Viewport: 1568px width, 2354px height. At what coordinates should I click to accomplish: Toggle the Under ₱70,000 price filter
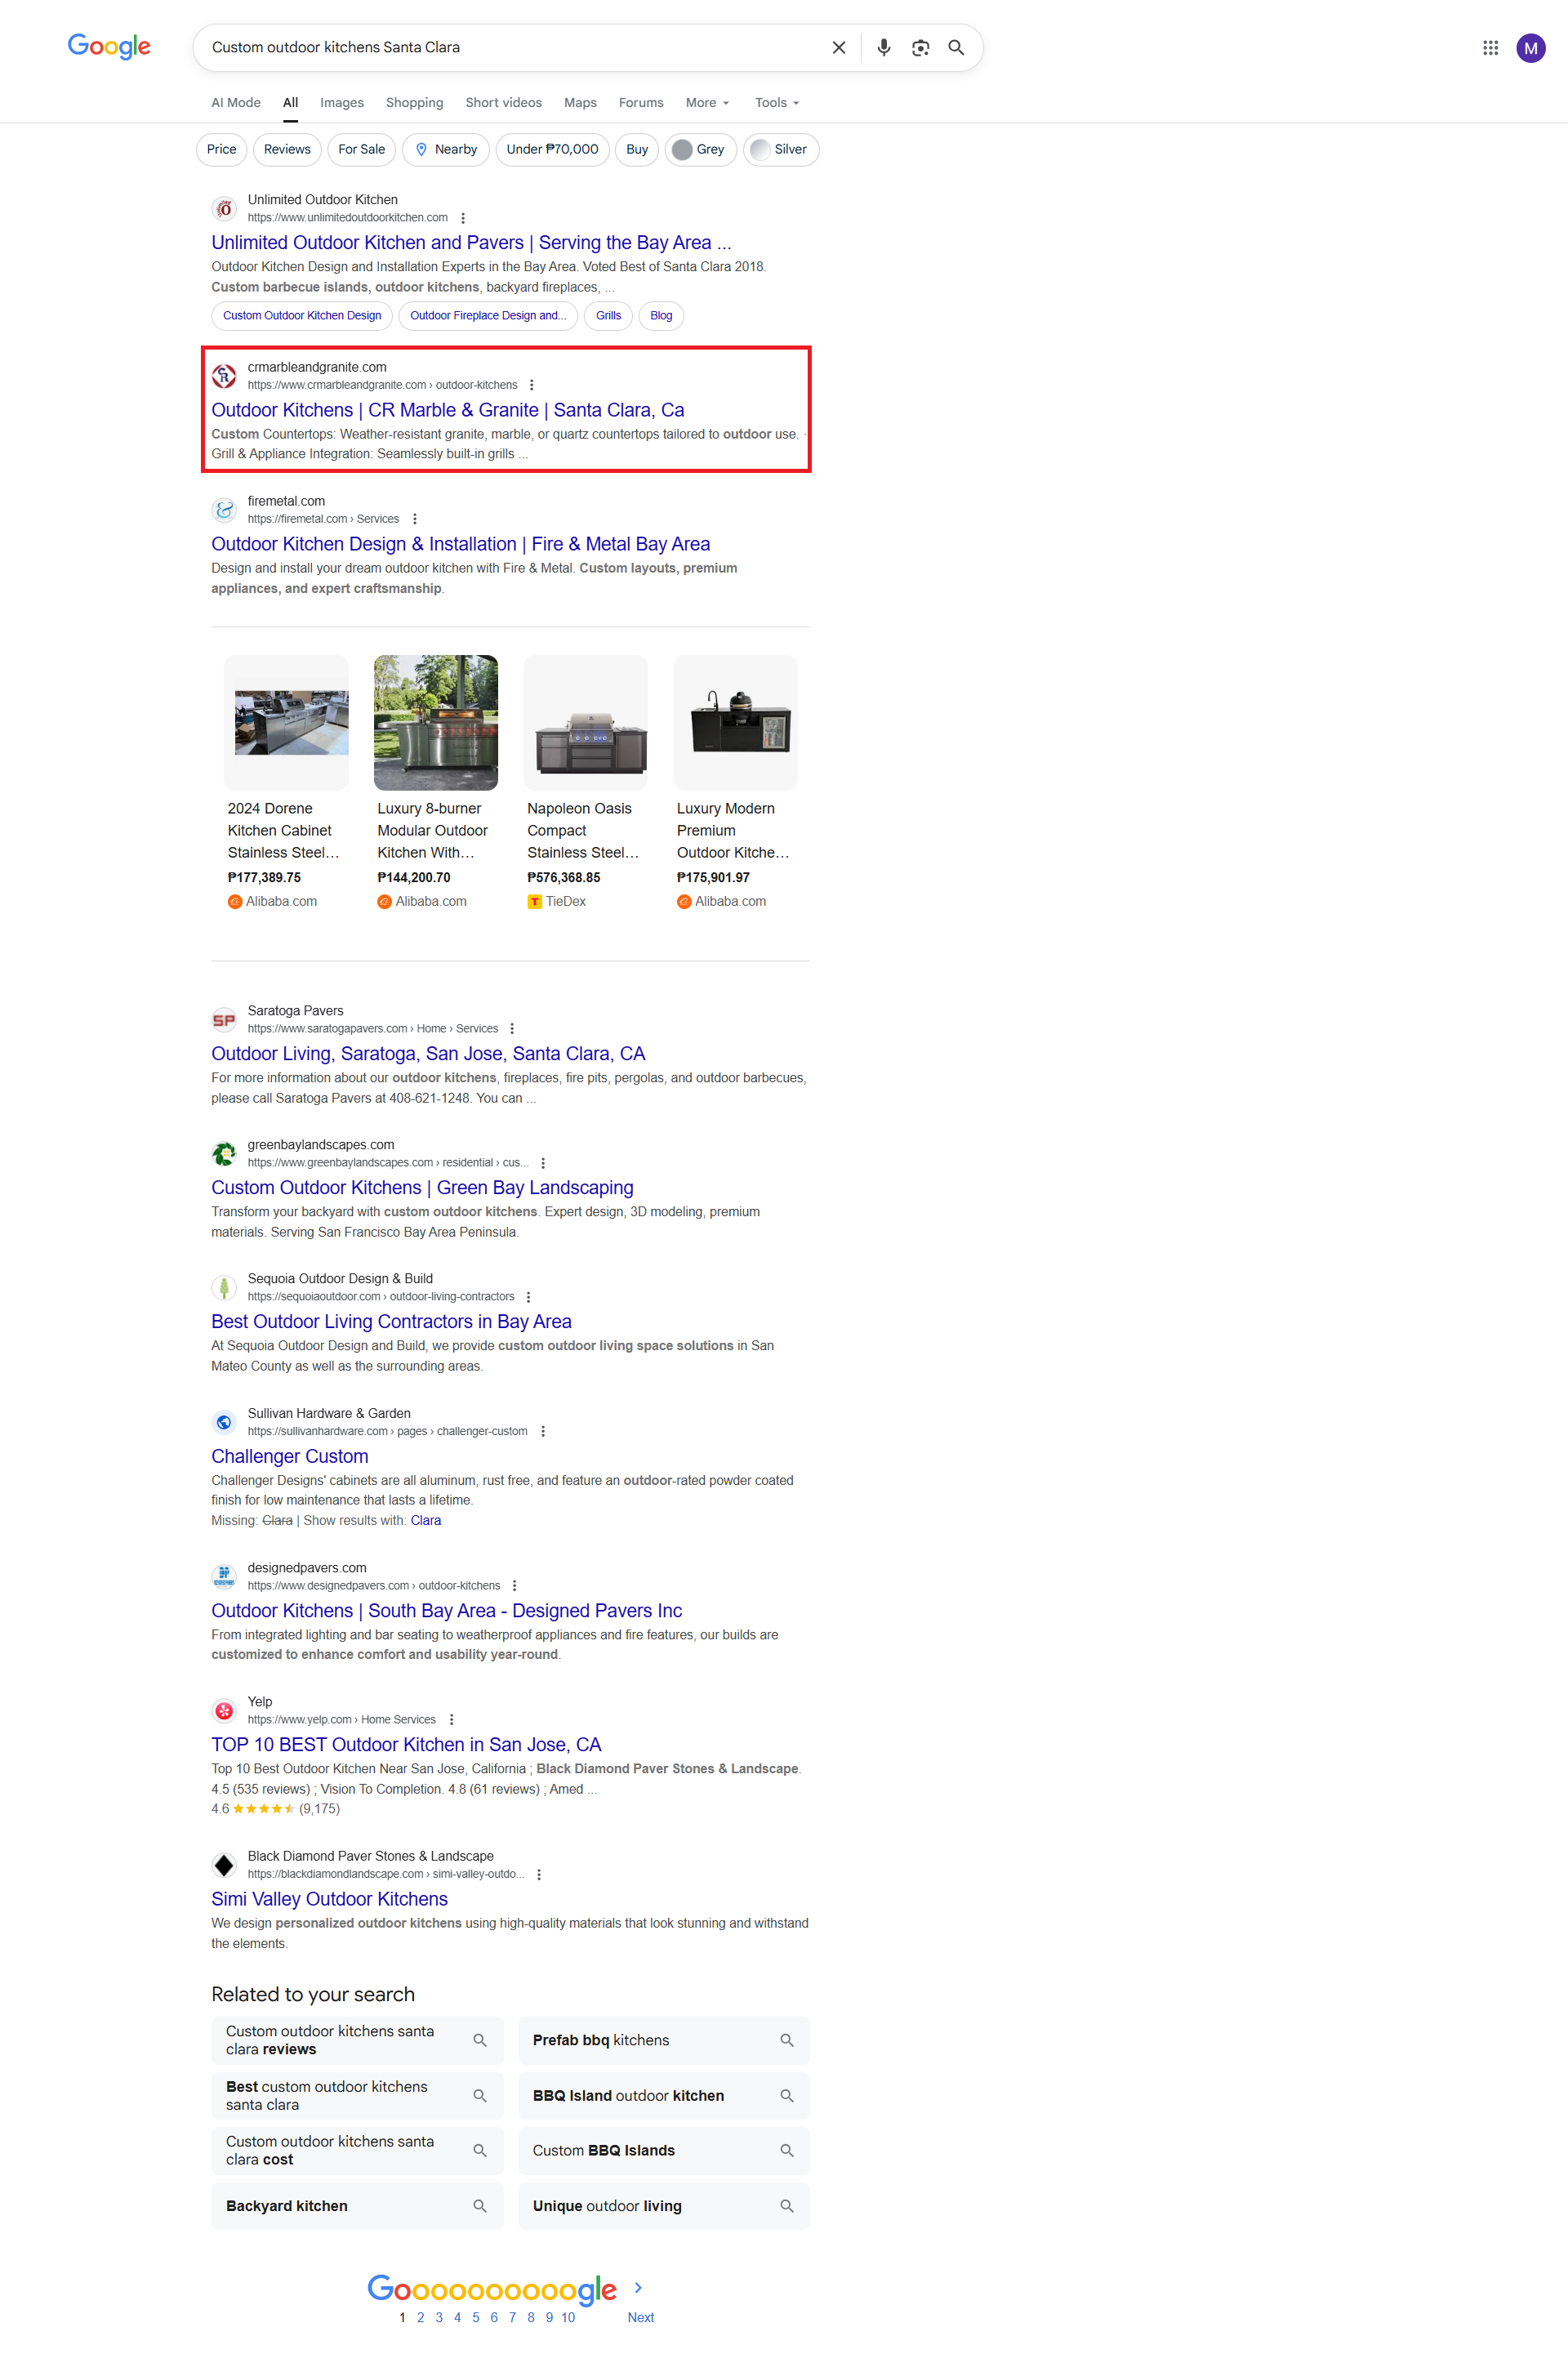[x=552, y=149]
